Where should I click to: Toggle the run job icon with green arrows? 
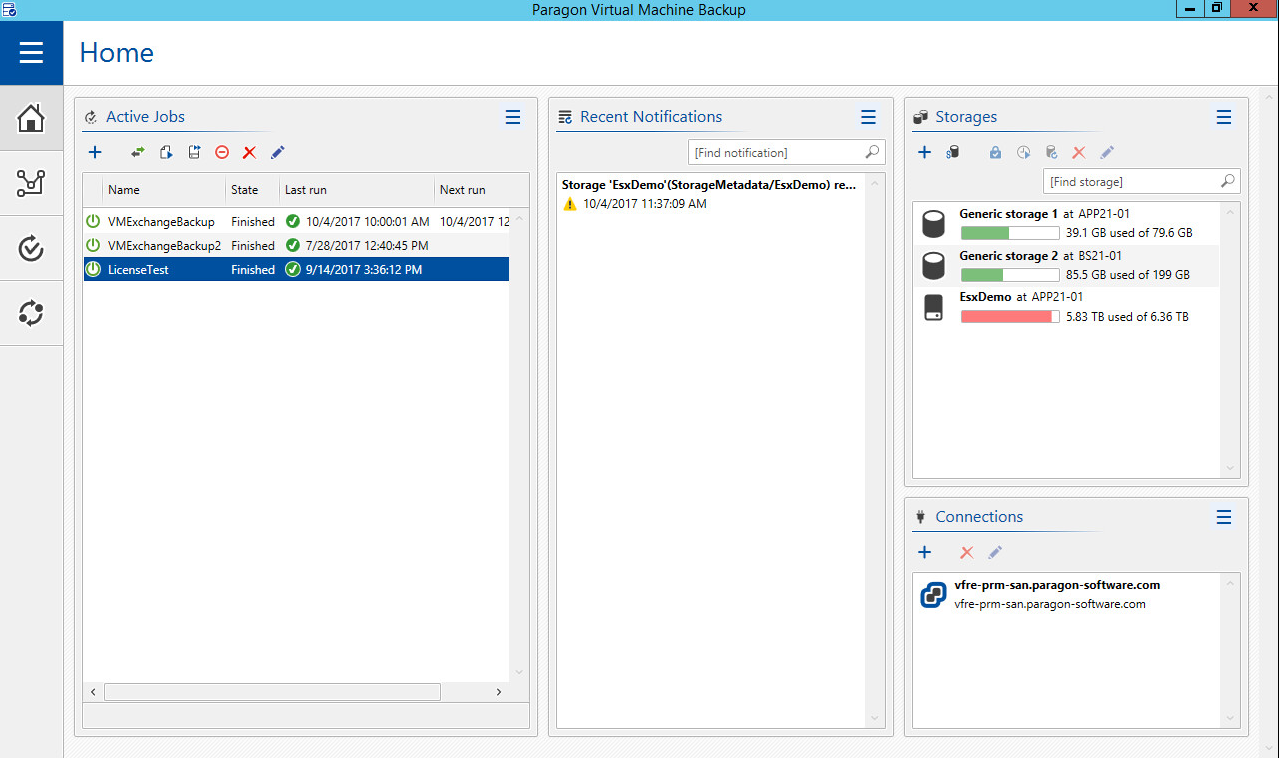pyautogui.click(x=138, y=152)
